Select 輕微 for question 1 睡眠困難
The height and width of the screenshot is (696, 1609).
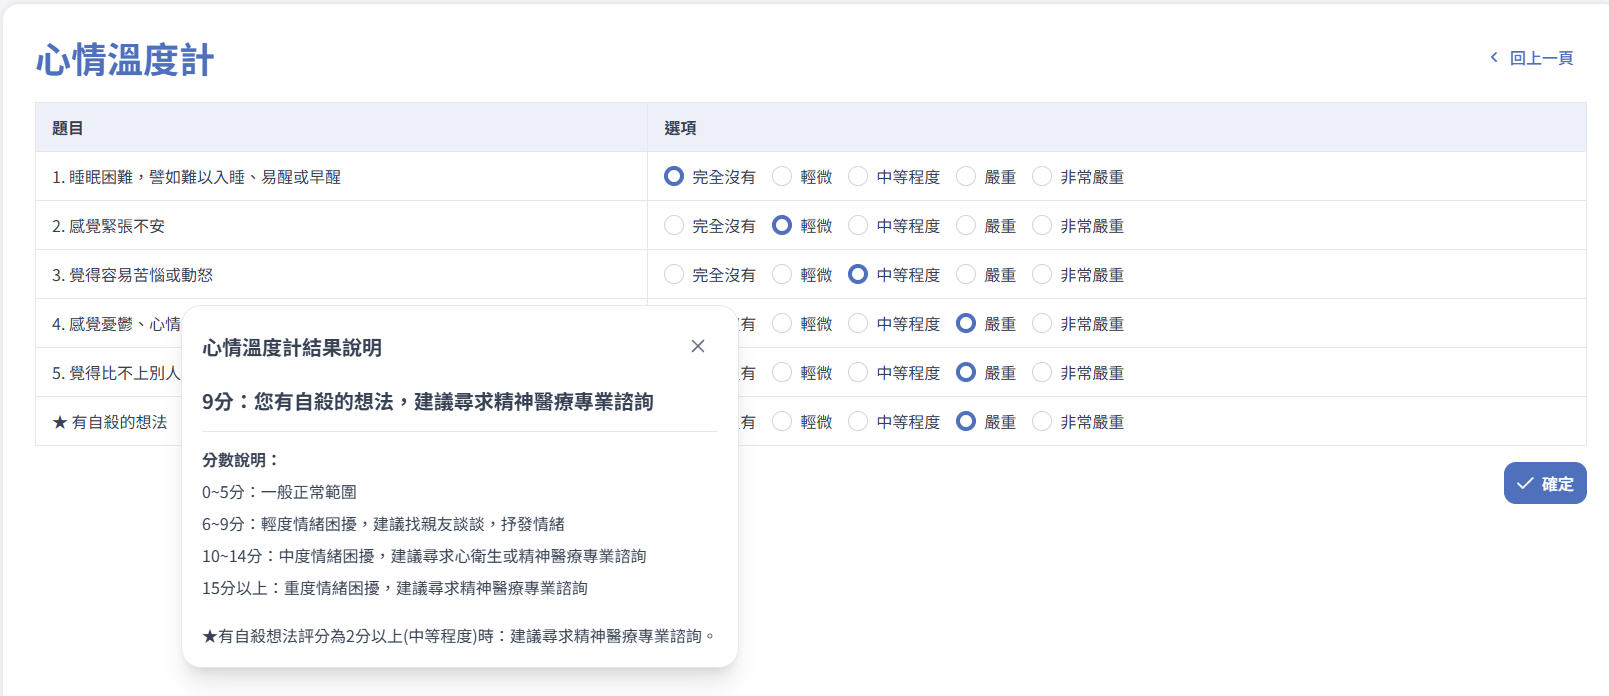pos(782,177)
